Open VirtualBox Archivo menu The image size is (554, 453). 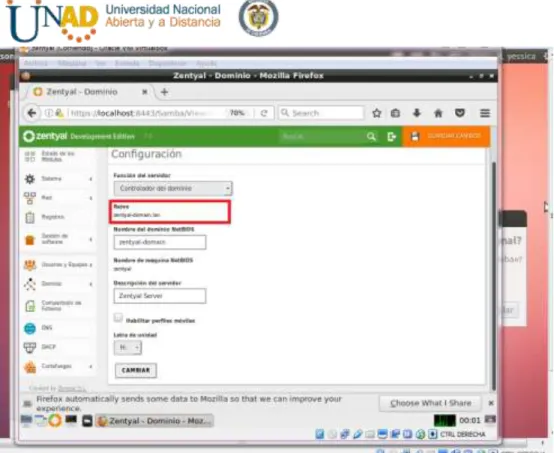point(35,63)
